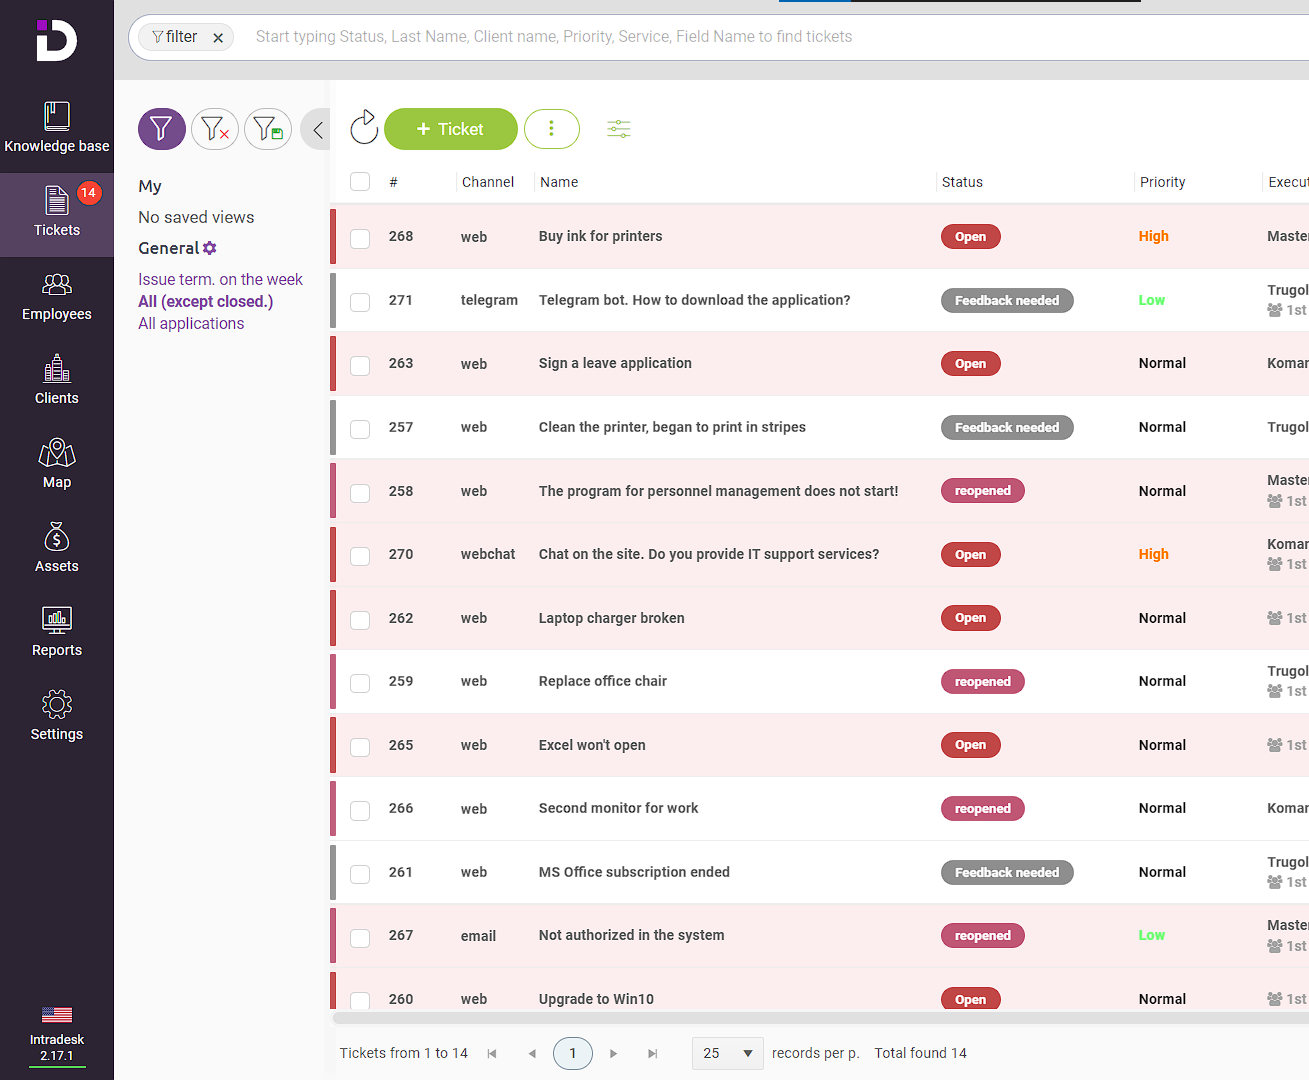Save current filter as a view
This screenshot has height=1080, width=1309.
(x=268, y=129)
